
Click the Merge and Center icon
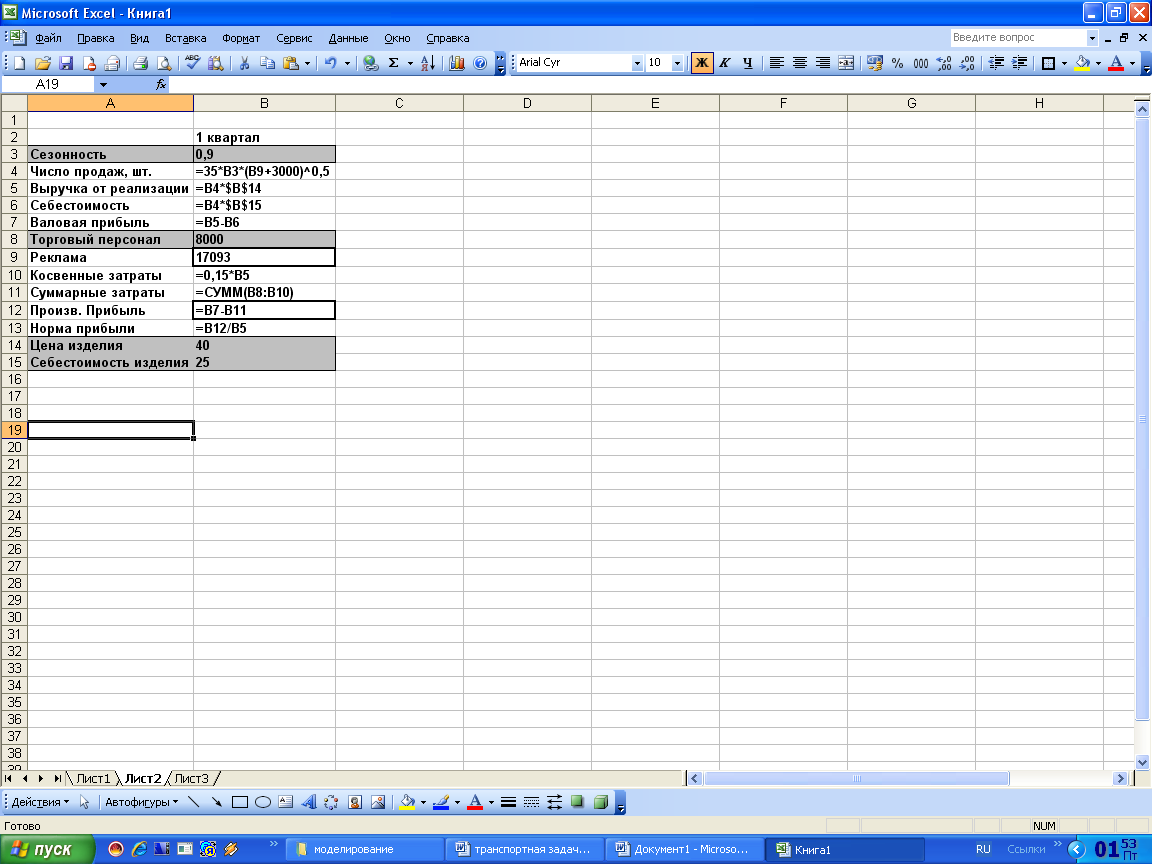846,63
